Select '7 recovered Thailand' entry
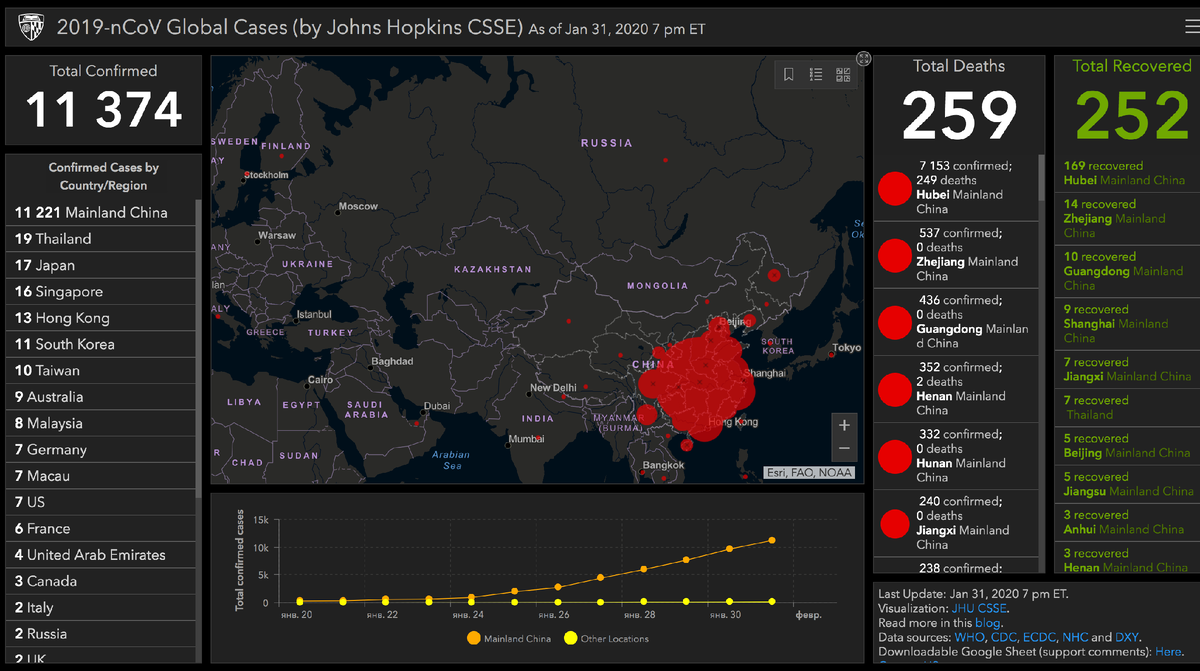1200x671 pixels. click(1126, 408)
